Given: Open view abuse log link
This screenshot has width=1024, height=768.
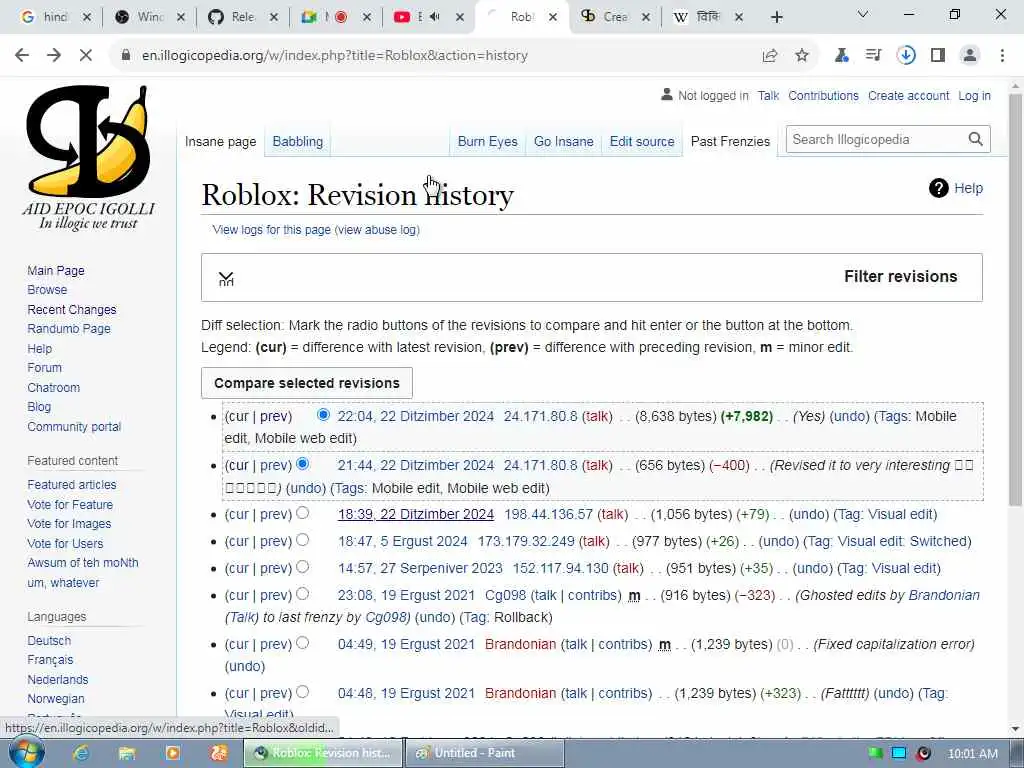Looking at the screenshot, I should (x=377, y=230).
